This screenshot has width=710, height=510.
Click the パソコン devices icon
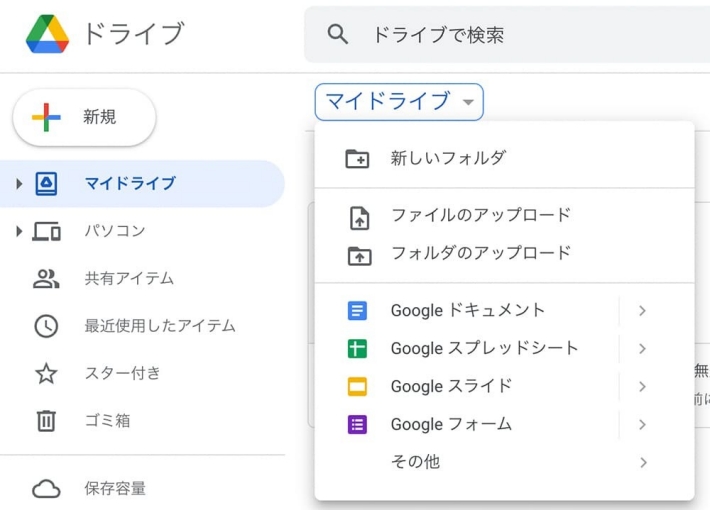46,231
